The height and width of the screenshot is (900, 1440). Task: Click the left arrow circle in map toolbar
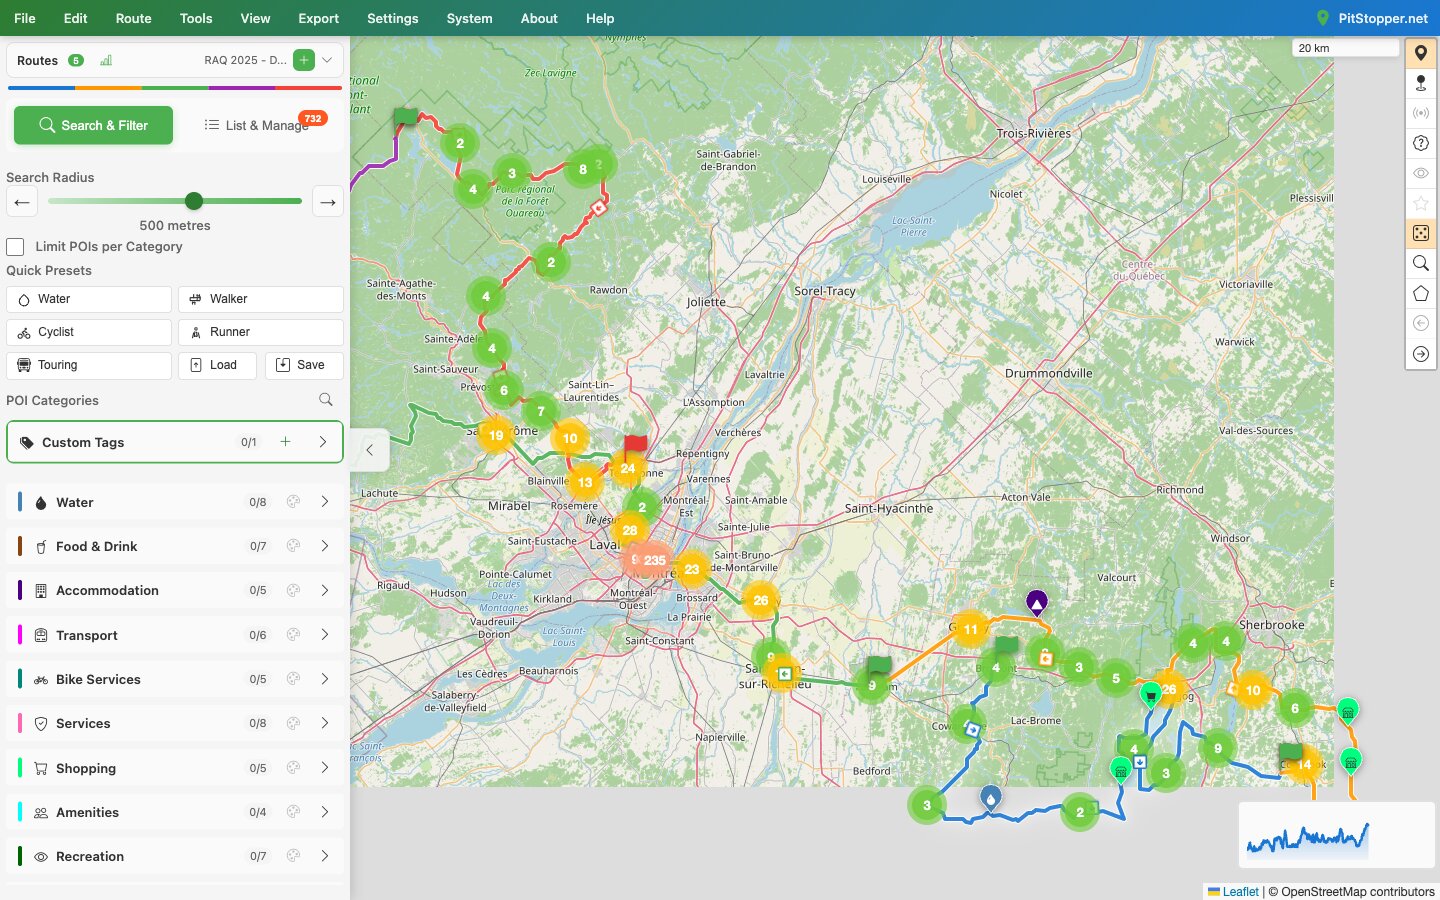tap(1421, 323)
